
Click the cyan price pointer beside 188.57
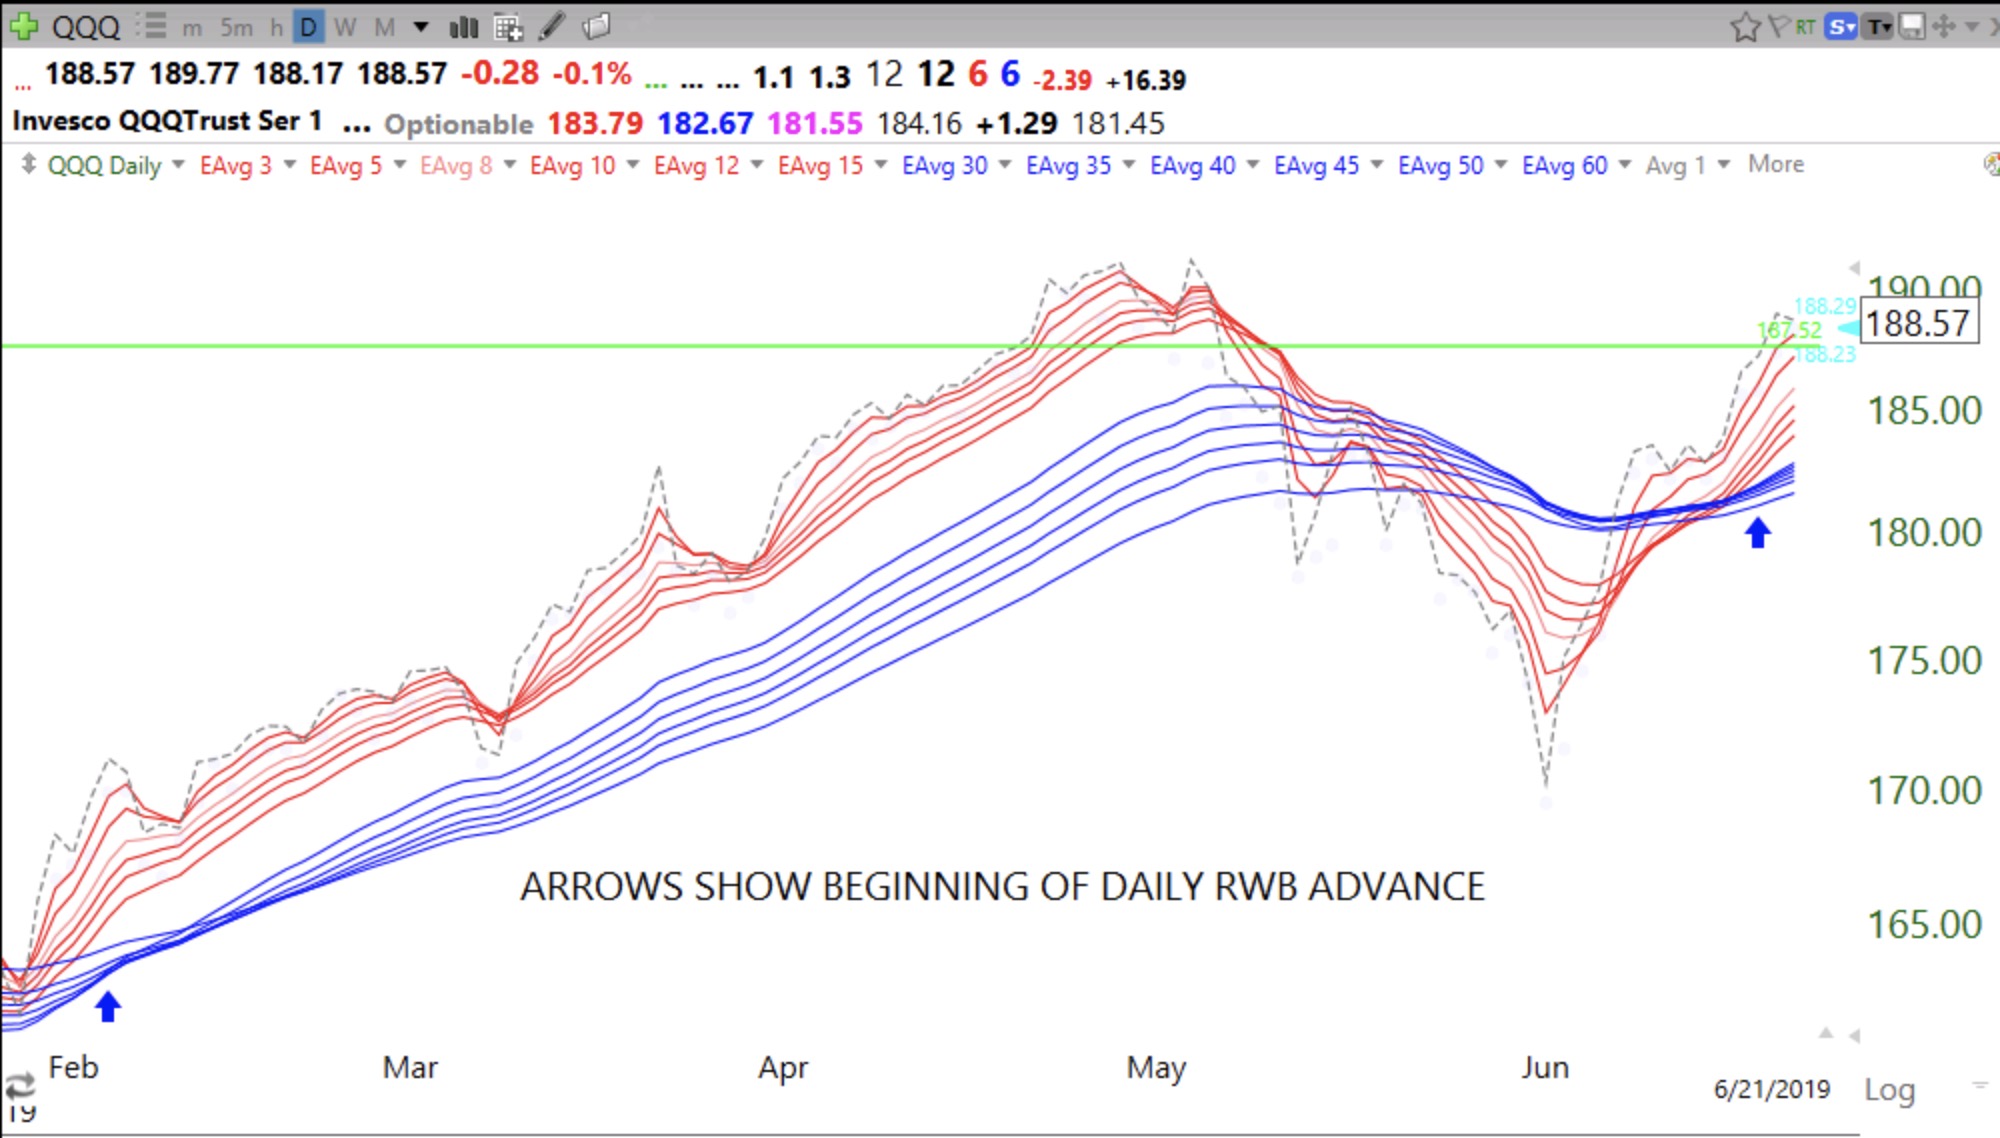[x=1849, y=327]
